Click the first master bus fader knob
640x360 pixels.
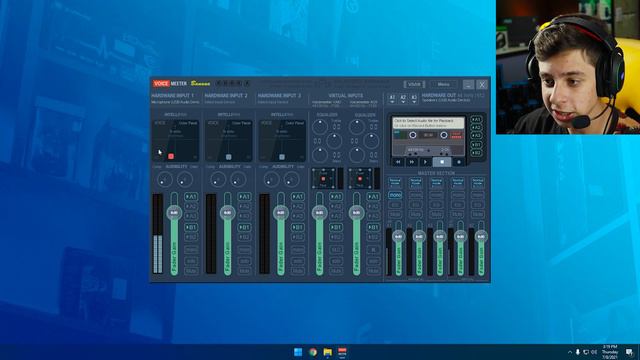point(398,236)
